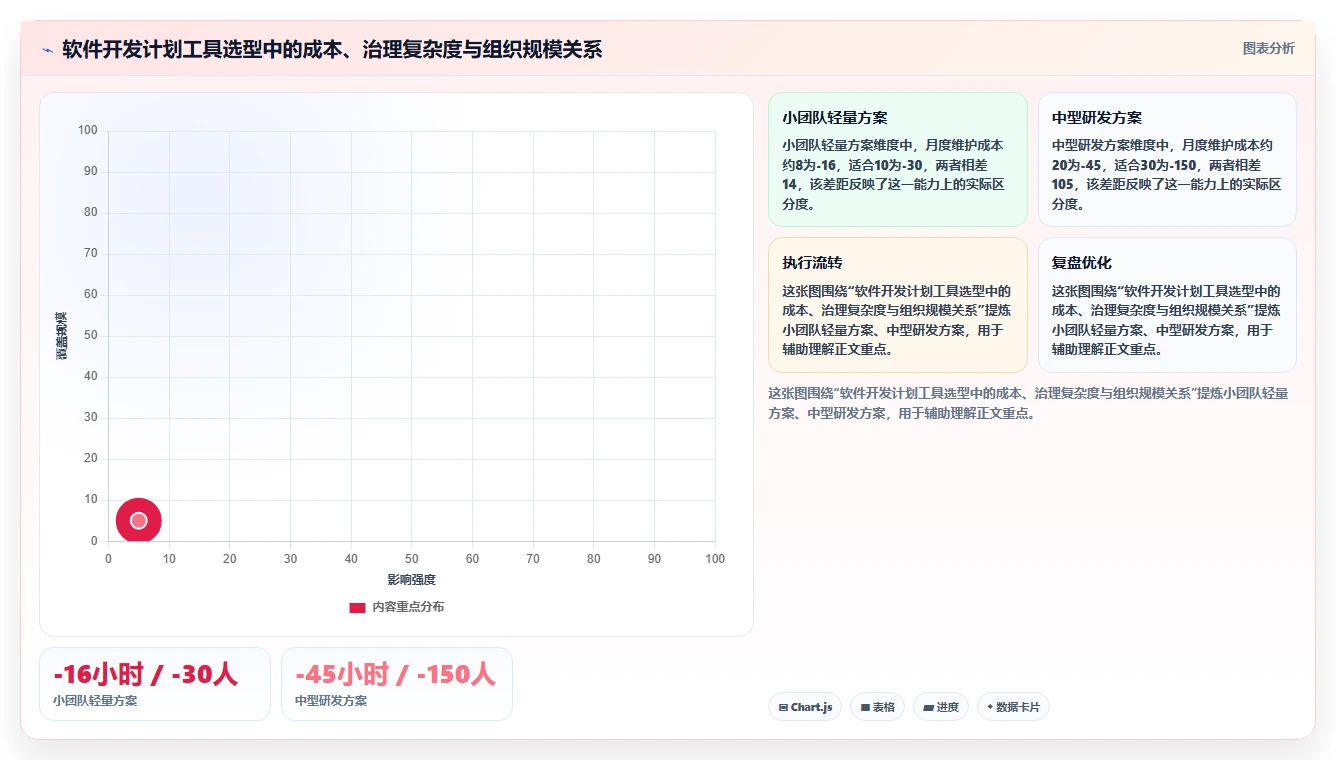Screen dimensions: 1336x760
Task: Click the -16小时 / -30人 stat card
Action: tap(155, 684)
